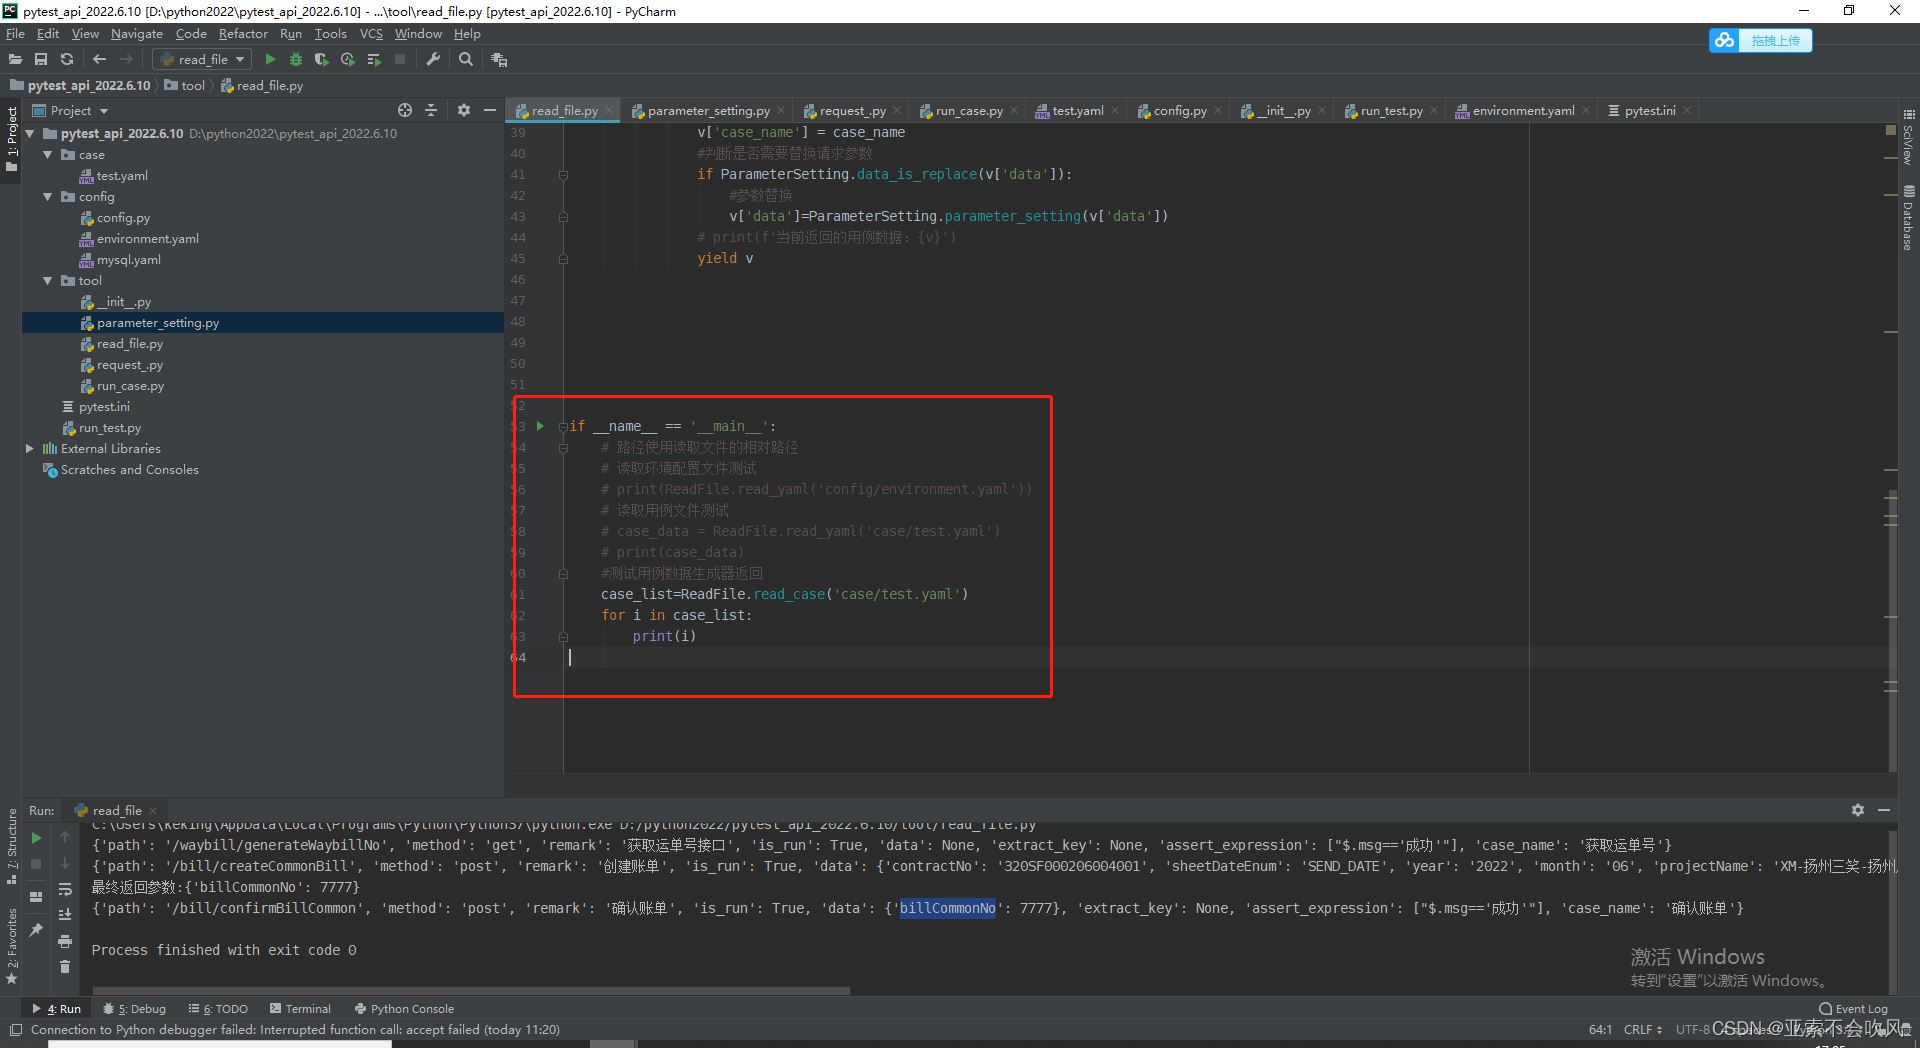
Task: Switch to environment.yaml editor tab
Action: [x=1523, y=111]
